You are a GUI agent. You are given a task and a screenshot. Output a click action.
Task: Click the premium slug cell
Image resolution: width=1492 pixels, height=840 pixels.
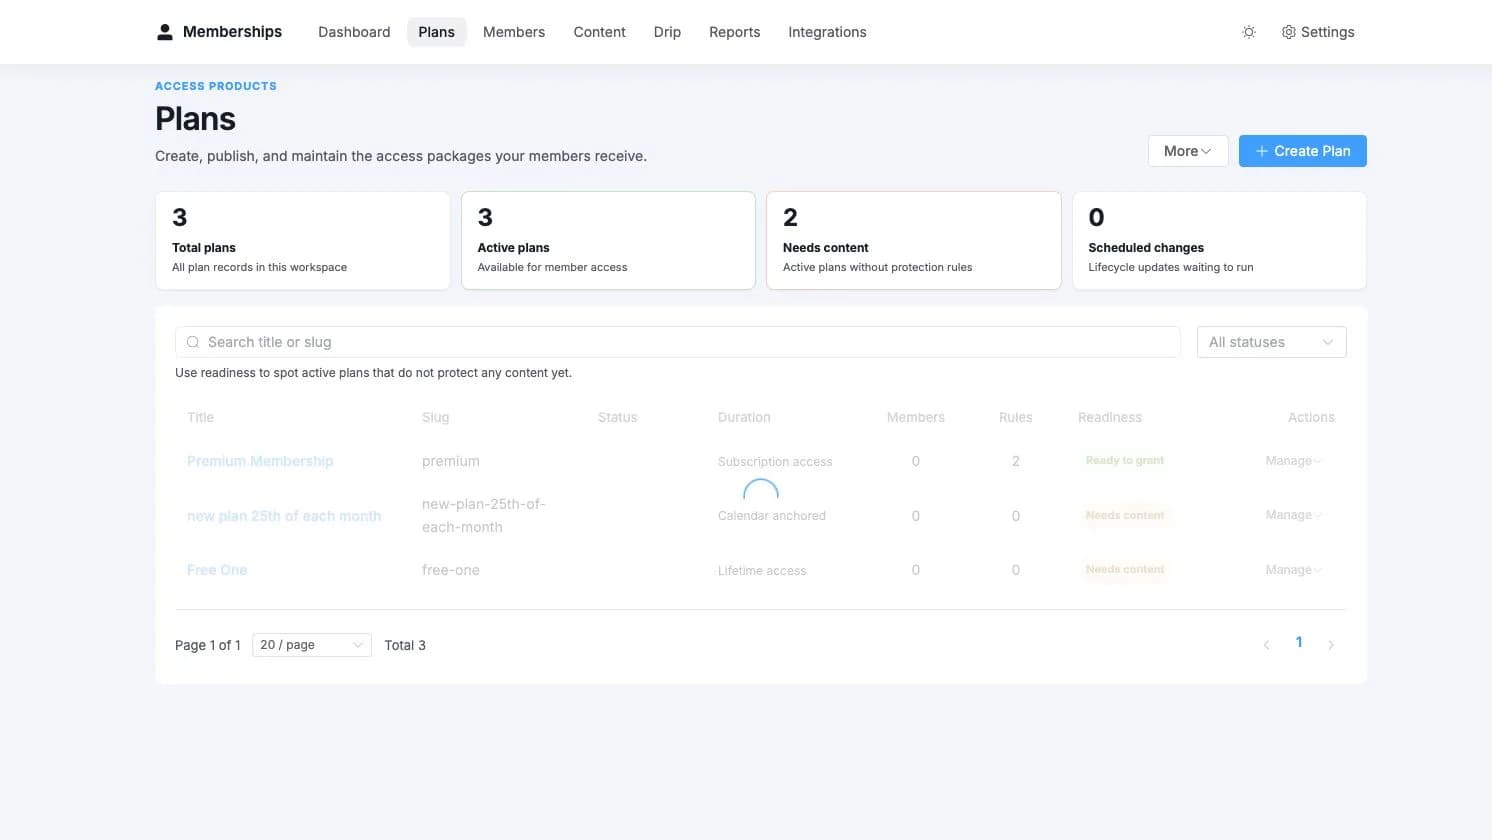pyautogui.click(x=451, y=461)
